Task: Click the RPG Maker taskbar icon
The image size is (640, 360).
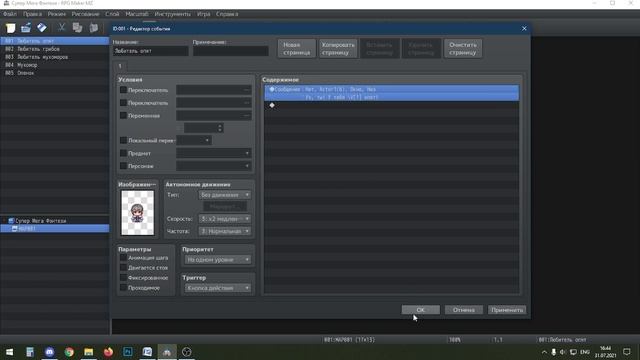Action: tap(167, 352)
